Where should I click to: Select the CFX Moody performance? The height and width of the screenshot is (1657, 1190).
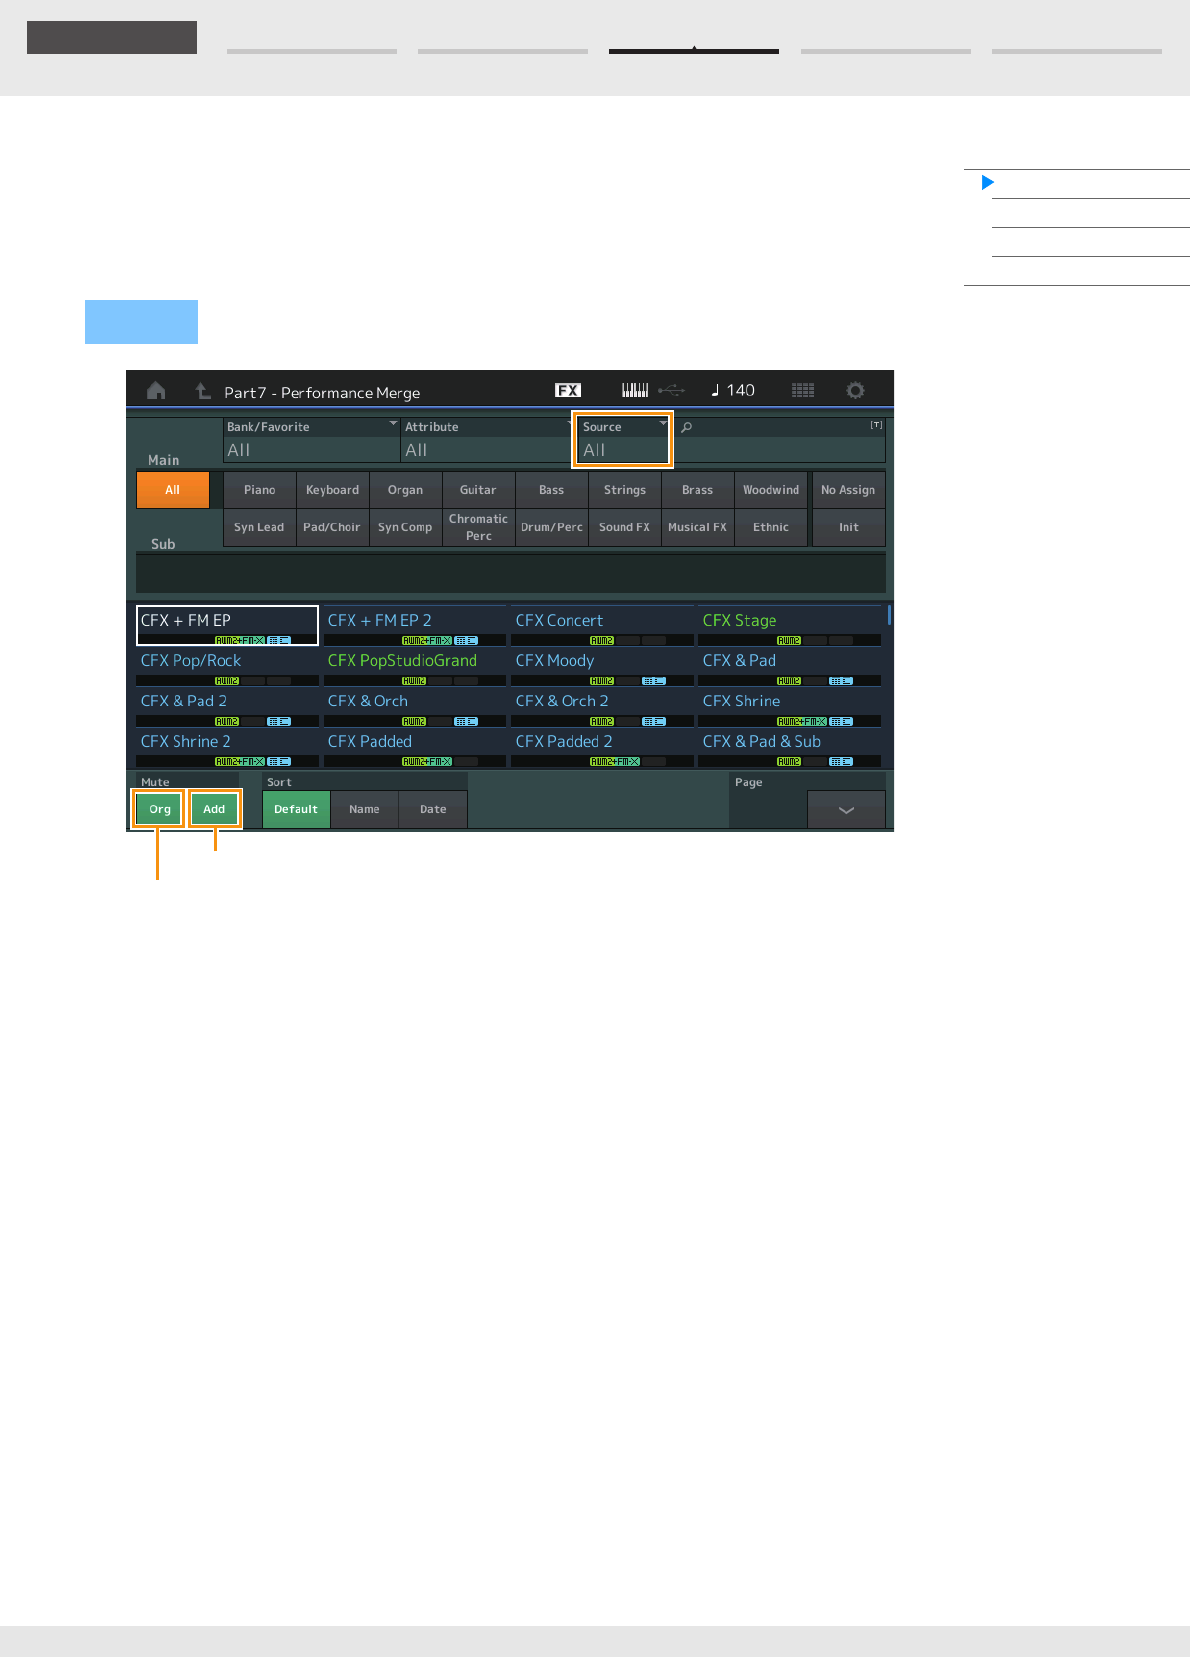602,666
